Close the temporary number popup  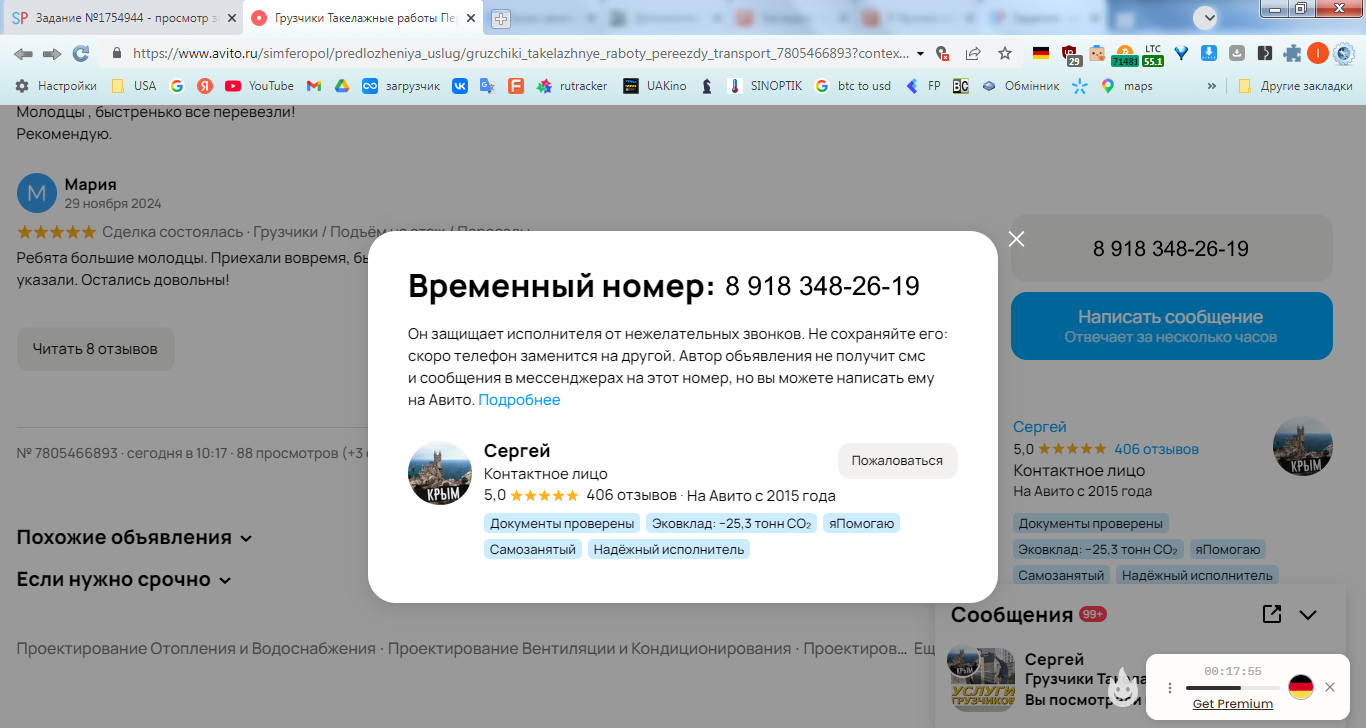pyautogui.click(x=1016, y=239)
